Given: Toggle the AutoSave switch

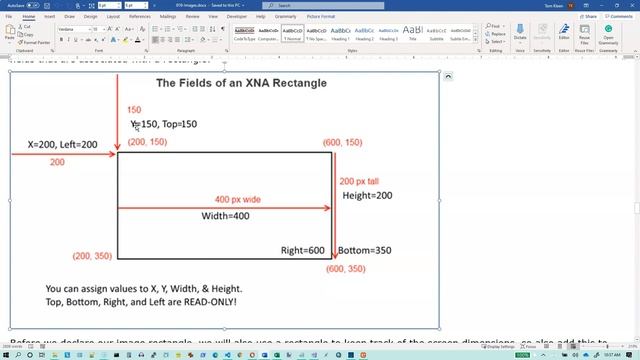Looking at the screenshot, I should coord(33,6).
